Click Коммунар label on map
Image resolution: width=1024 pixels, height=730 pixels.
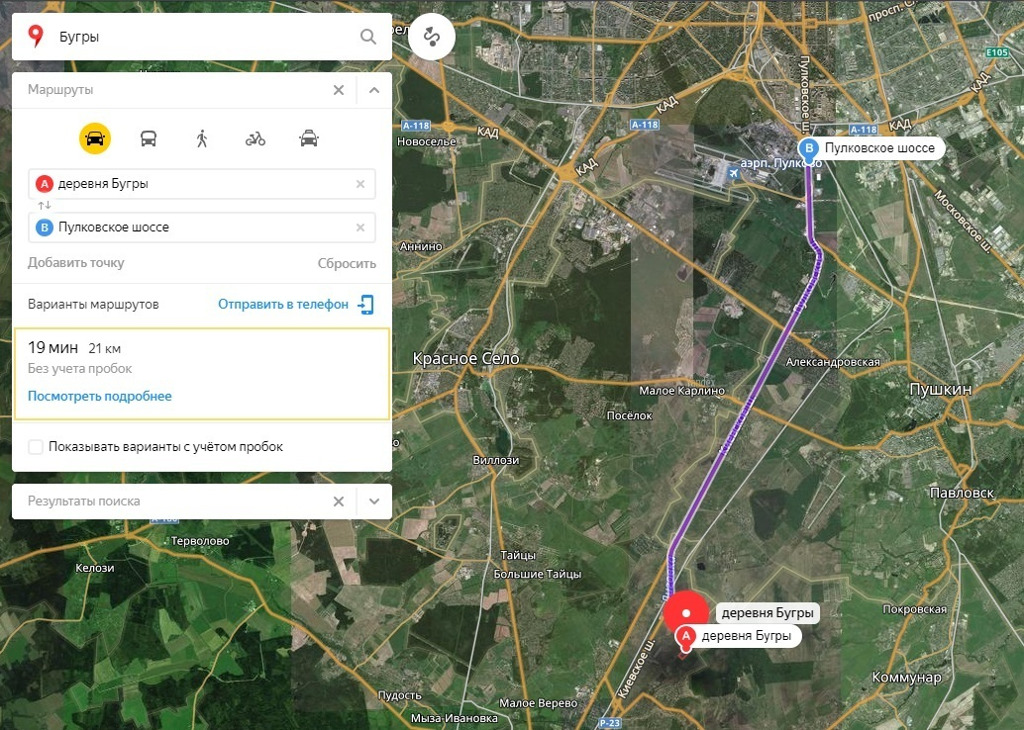coord(906,678)
